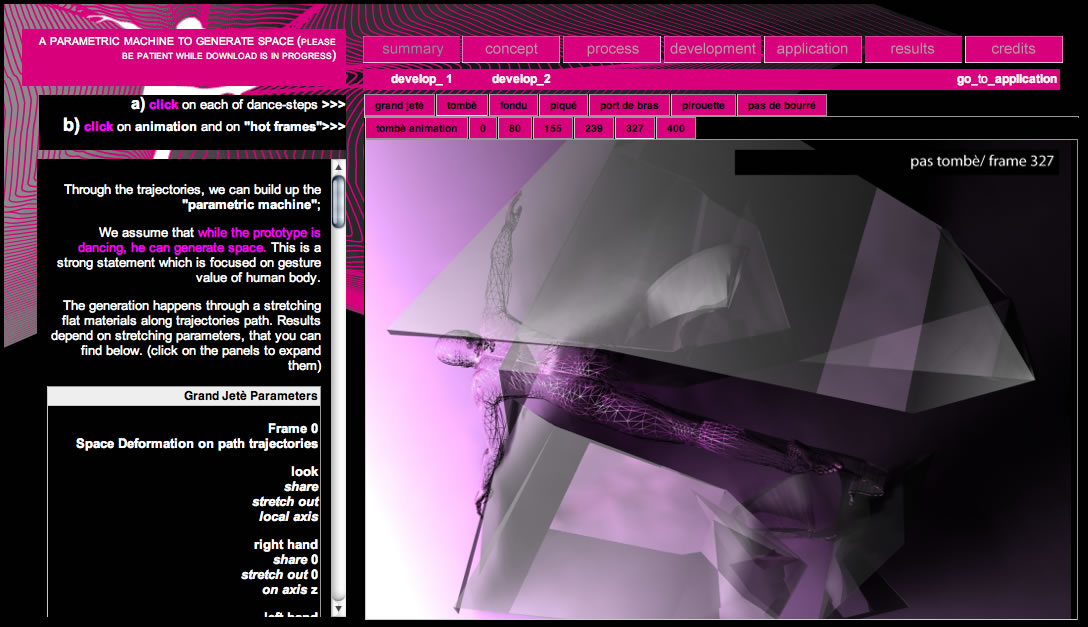
Task: Show hot frame 327
Action: tap(635, 128)
